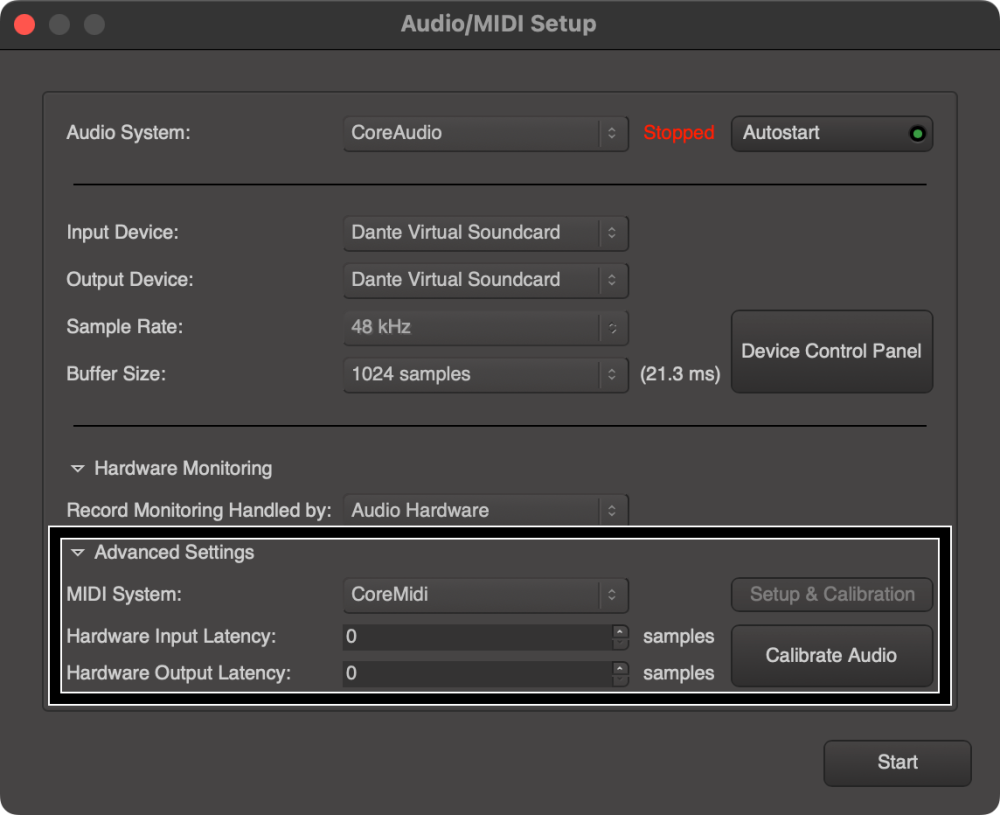Click the Calibrate Audio button

point(832,655)
